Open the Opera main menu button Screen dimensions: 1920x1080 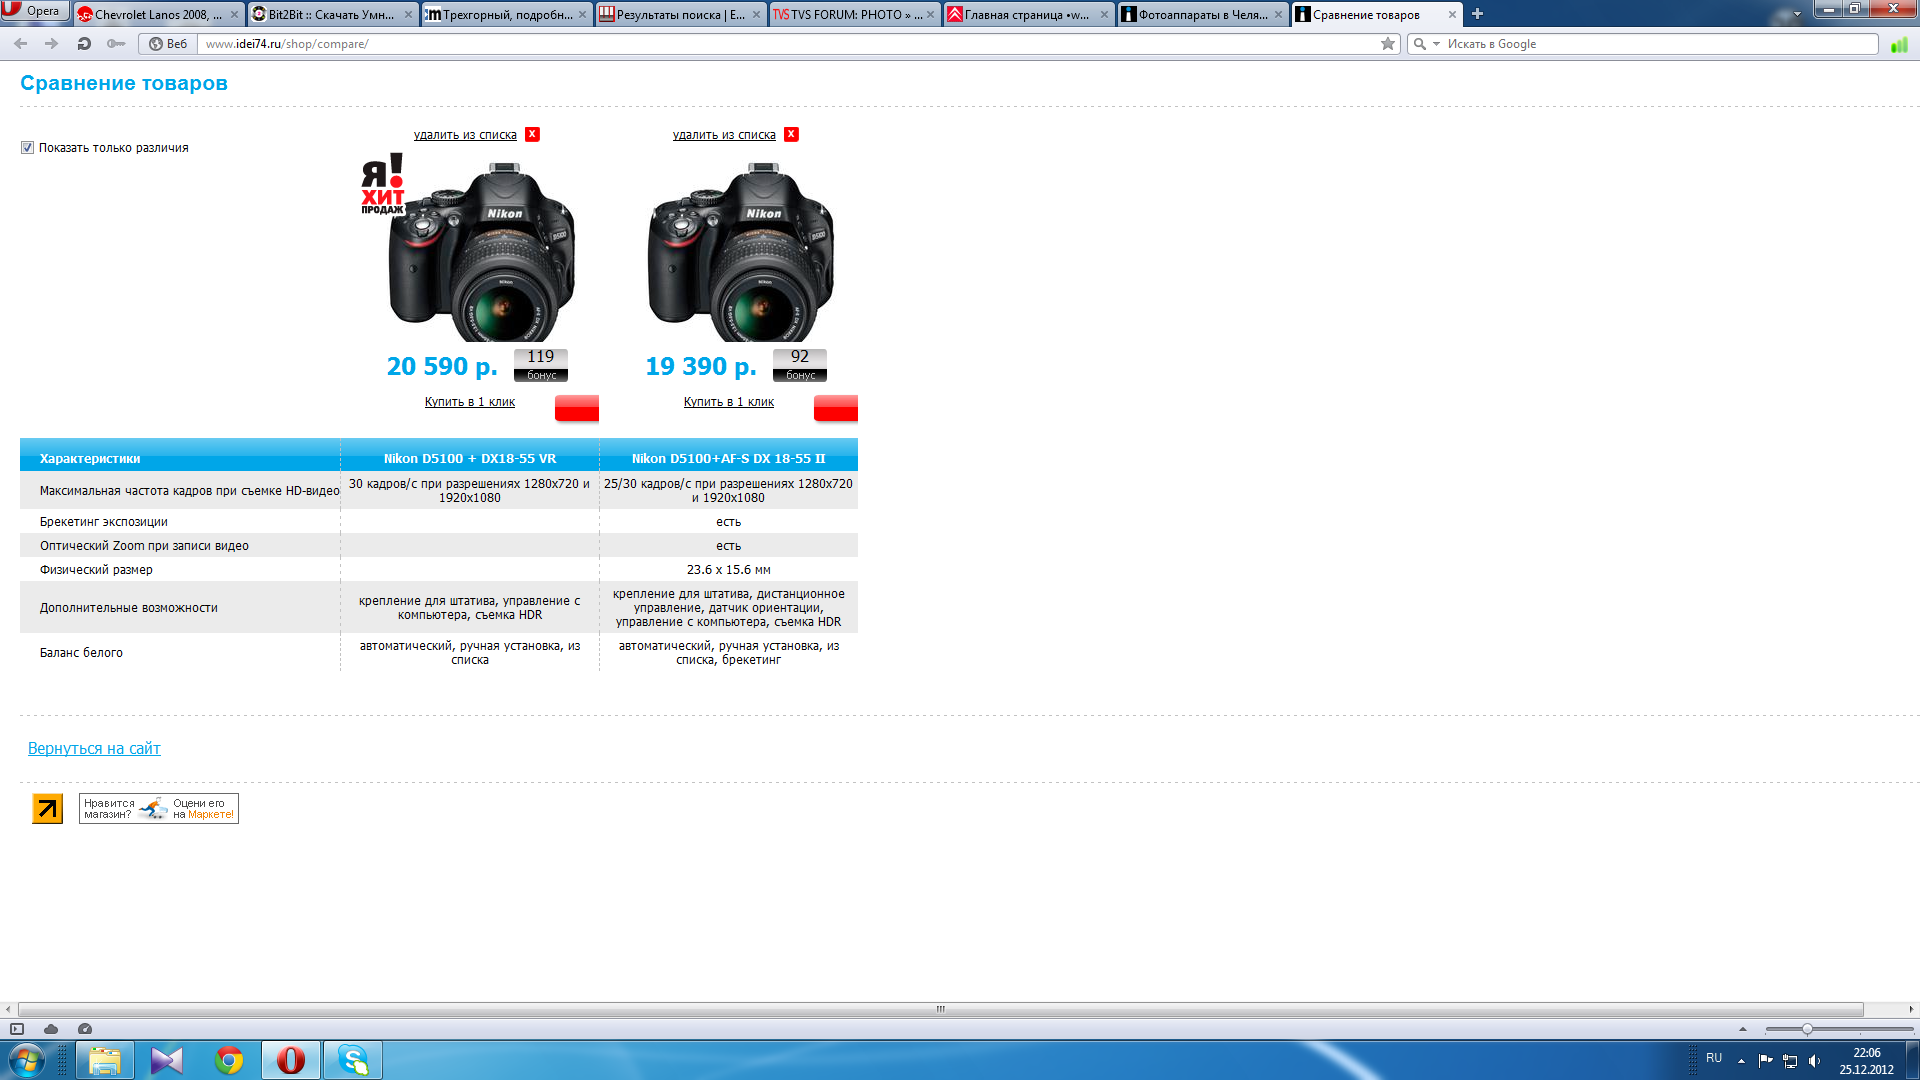click(35, 11)
